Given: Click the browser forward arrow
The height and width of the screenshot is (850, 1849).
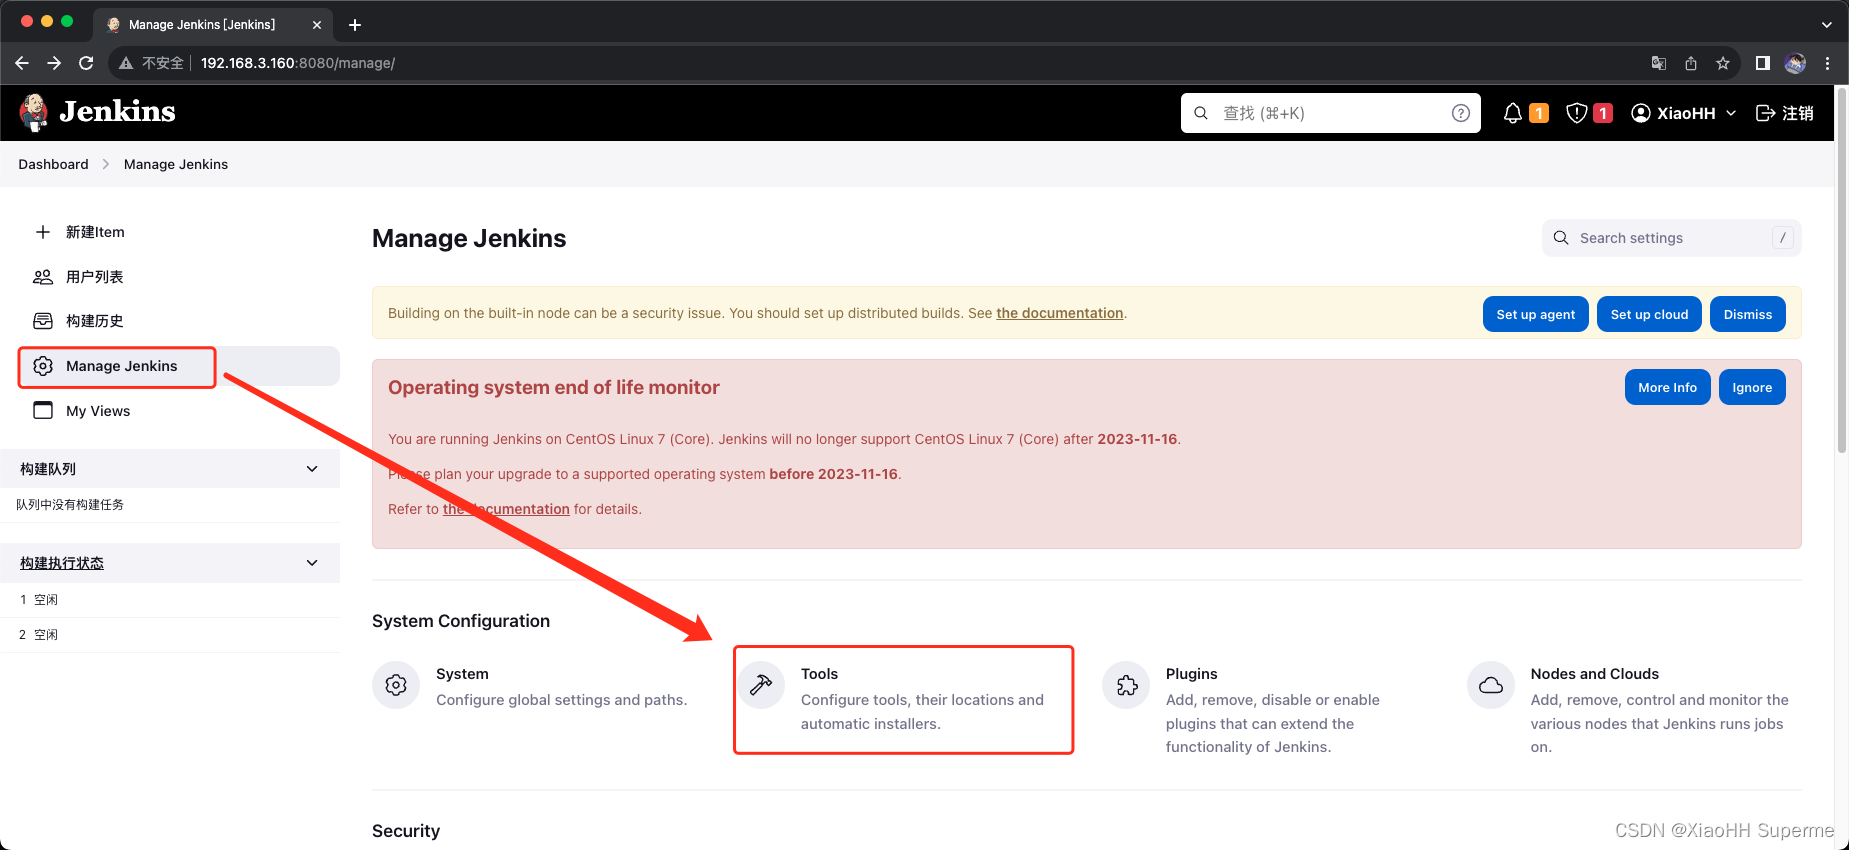Looking at the screenshot, I should (x=54, y=63).
